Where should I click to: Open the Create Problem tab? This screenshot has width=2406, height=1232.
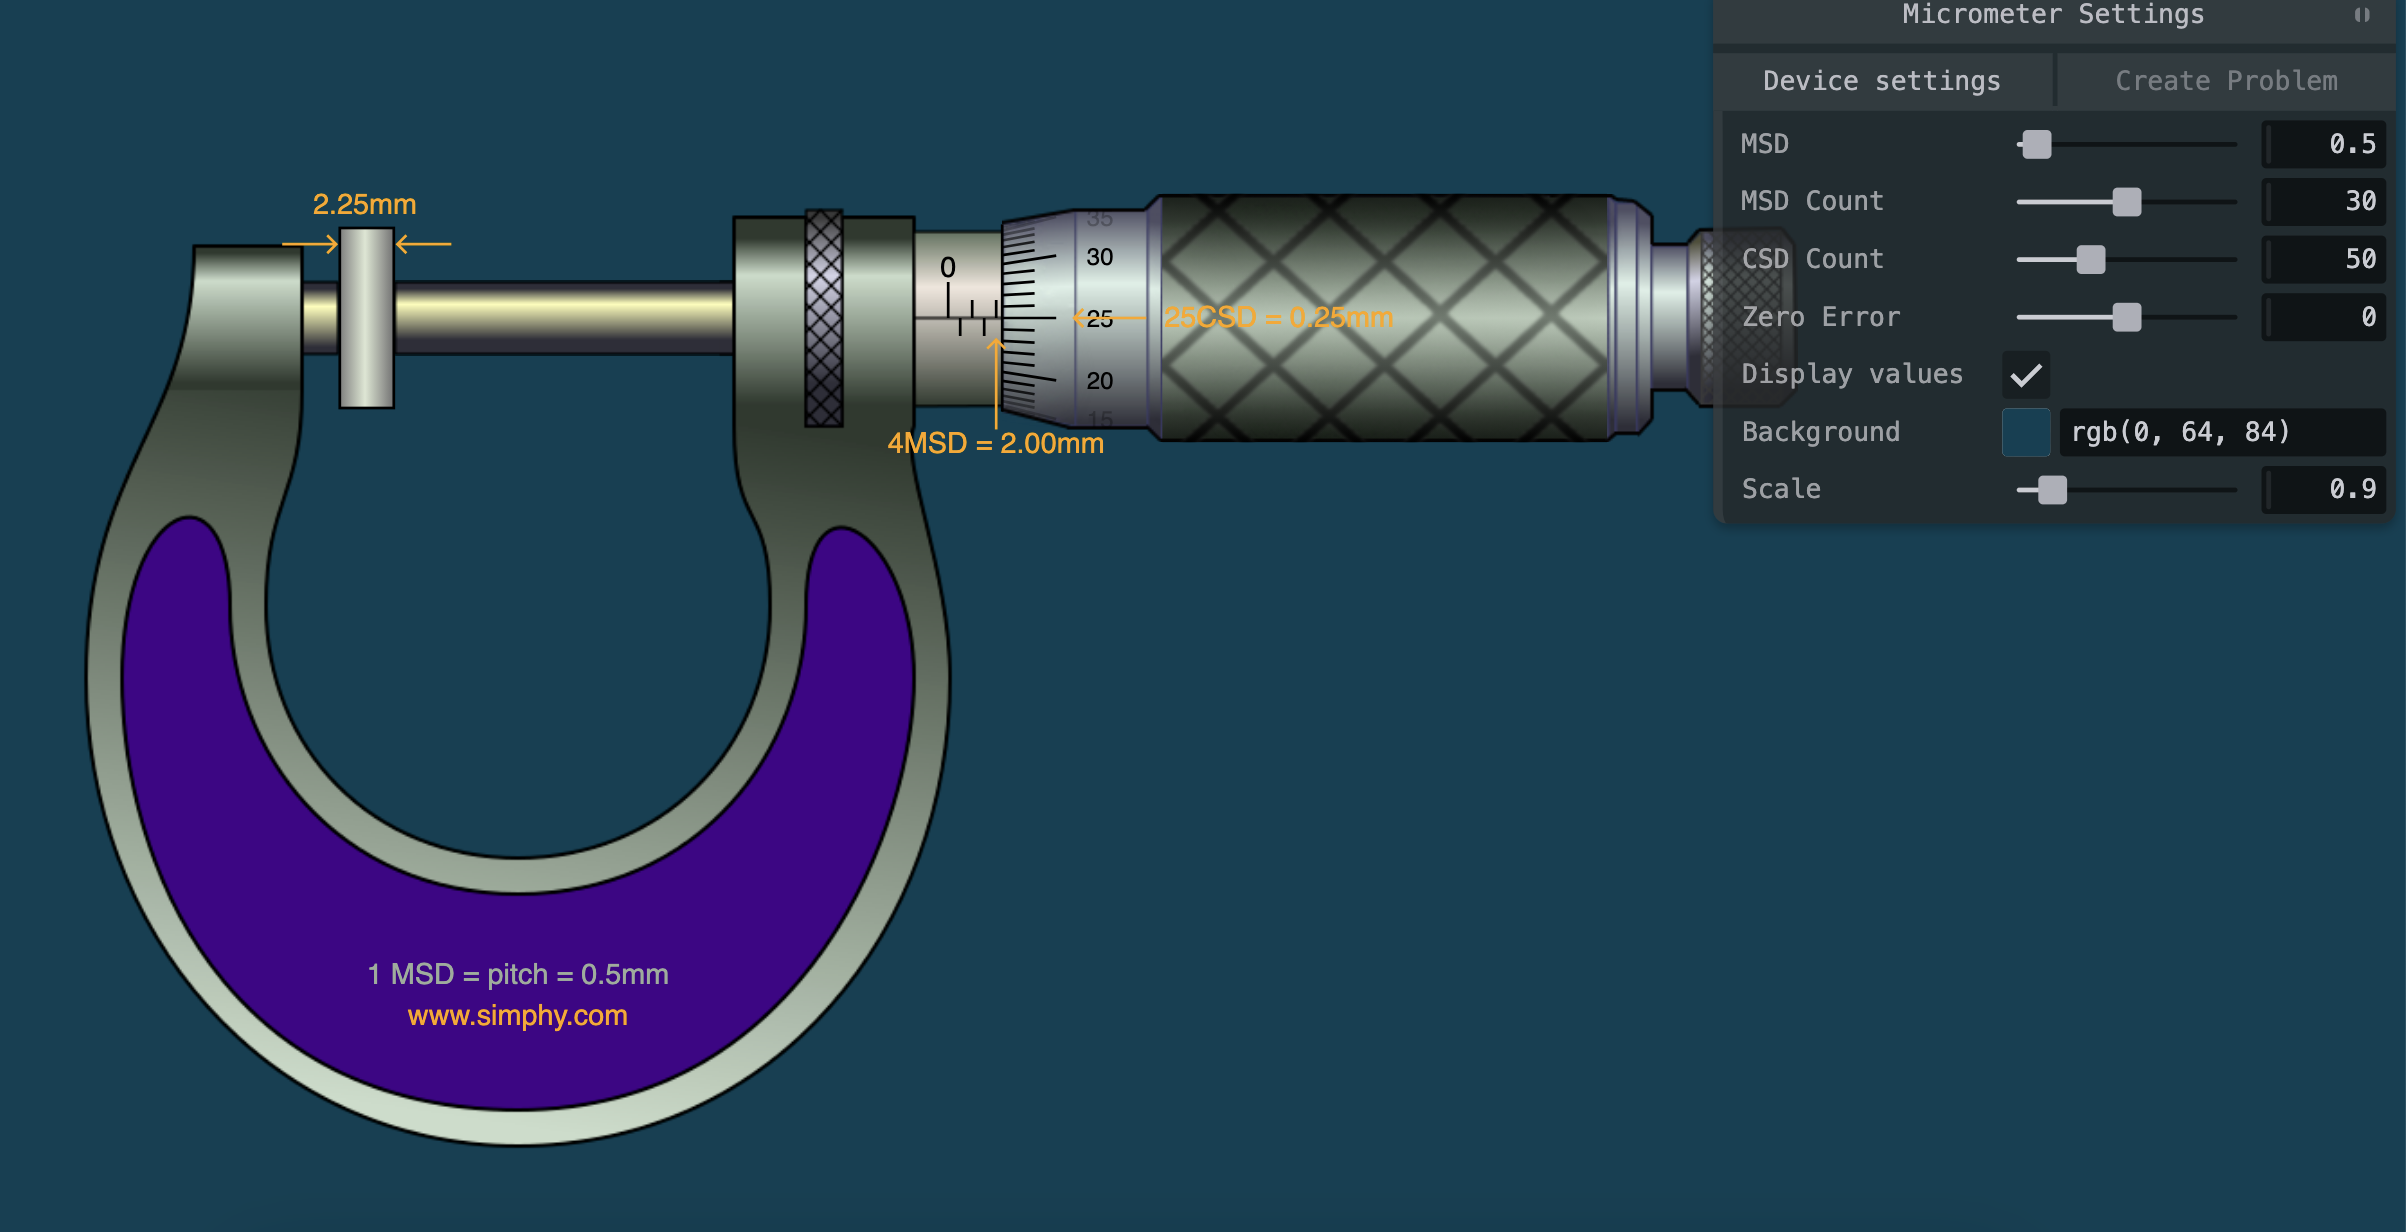pos(2226,81)
